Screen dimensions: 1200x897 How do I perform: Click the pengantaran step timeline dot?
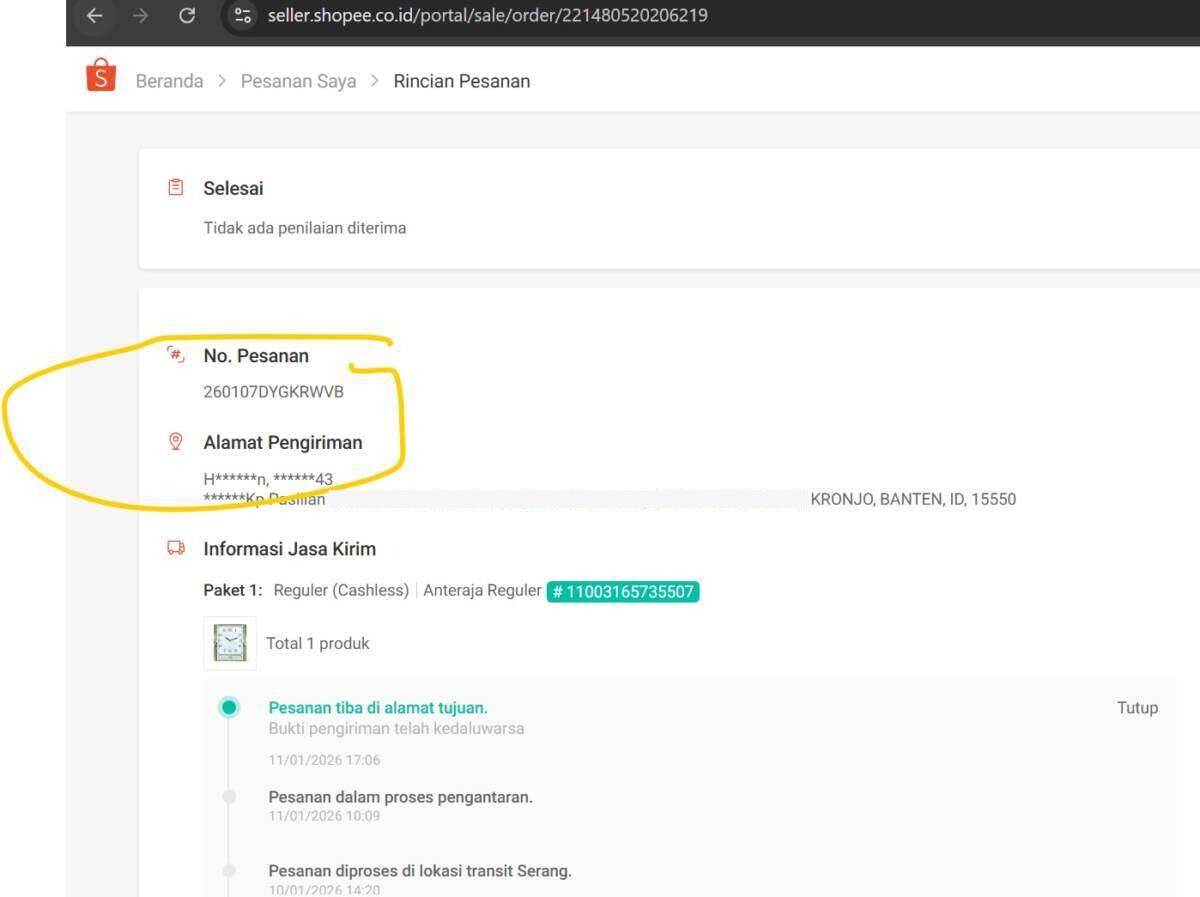pyautogui.click(x=230, y=797)
